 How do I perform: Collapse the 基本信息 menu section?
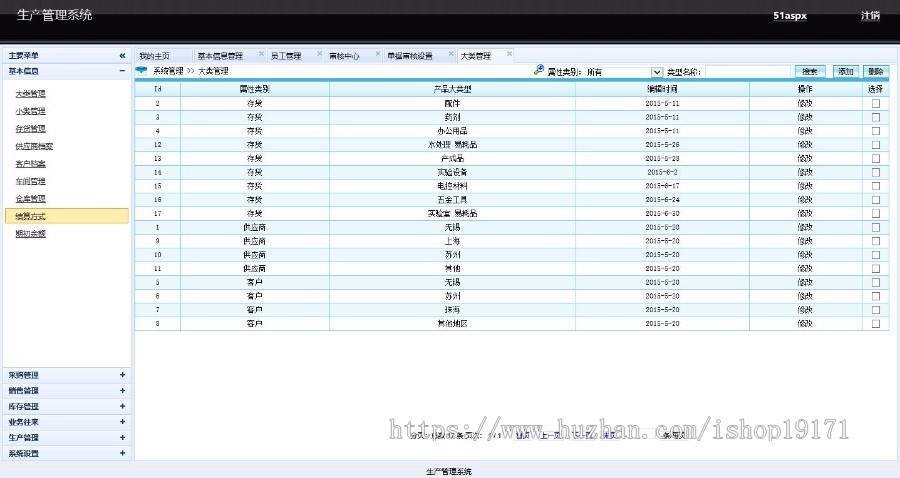tap(122, 71)
